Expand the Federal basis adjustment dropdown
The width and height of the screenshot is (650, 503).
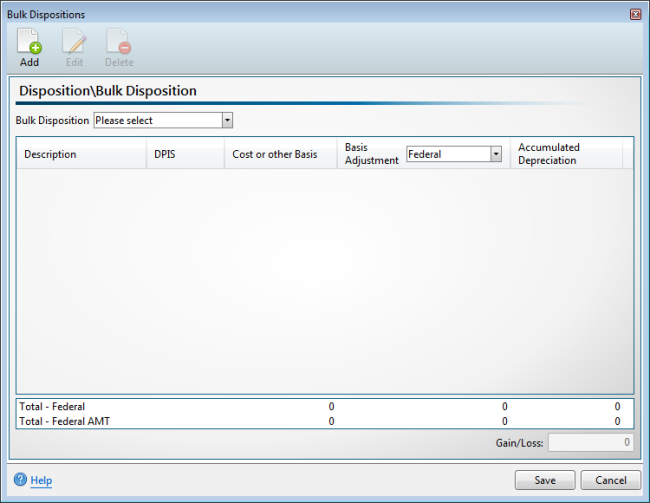click(x=496, y=154)
